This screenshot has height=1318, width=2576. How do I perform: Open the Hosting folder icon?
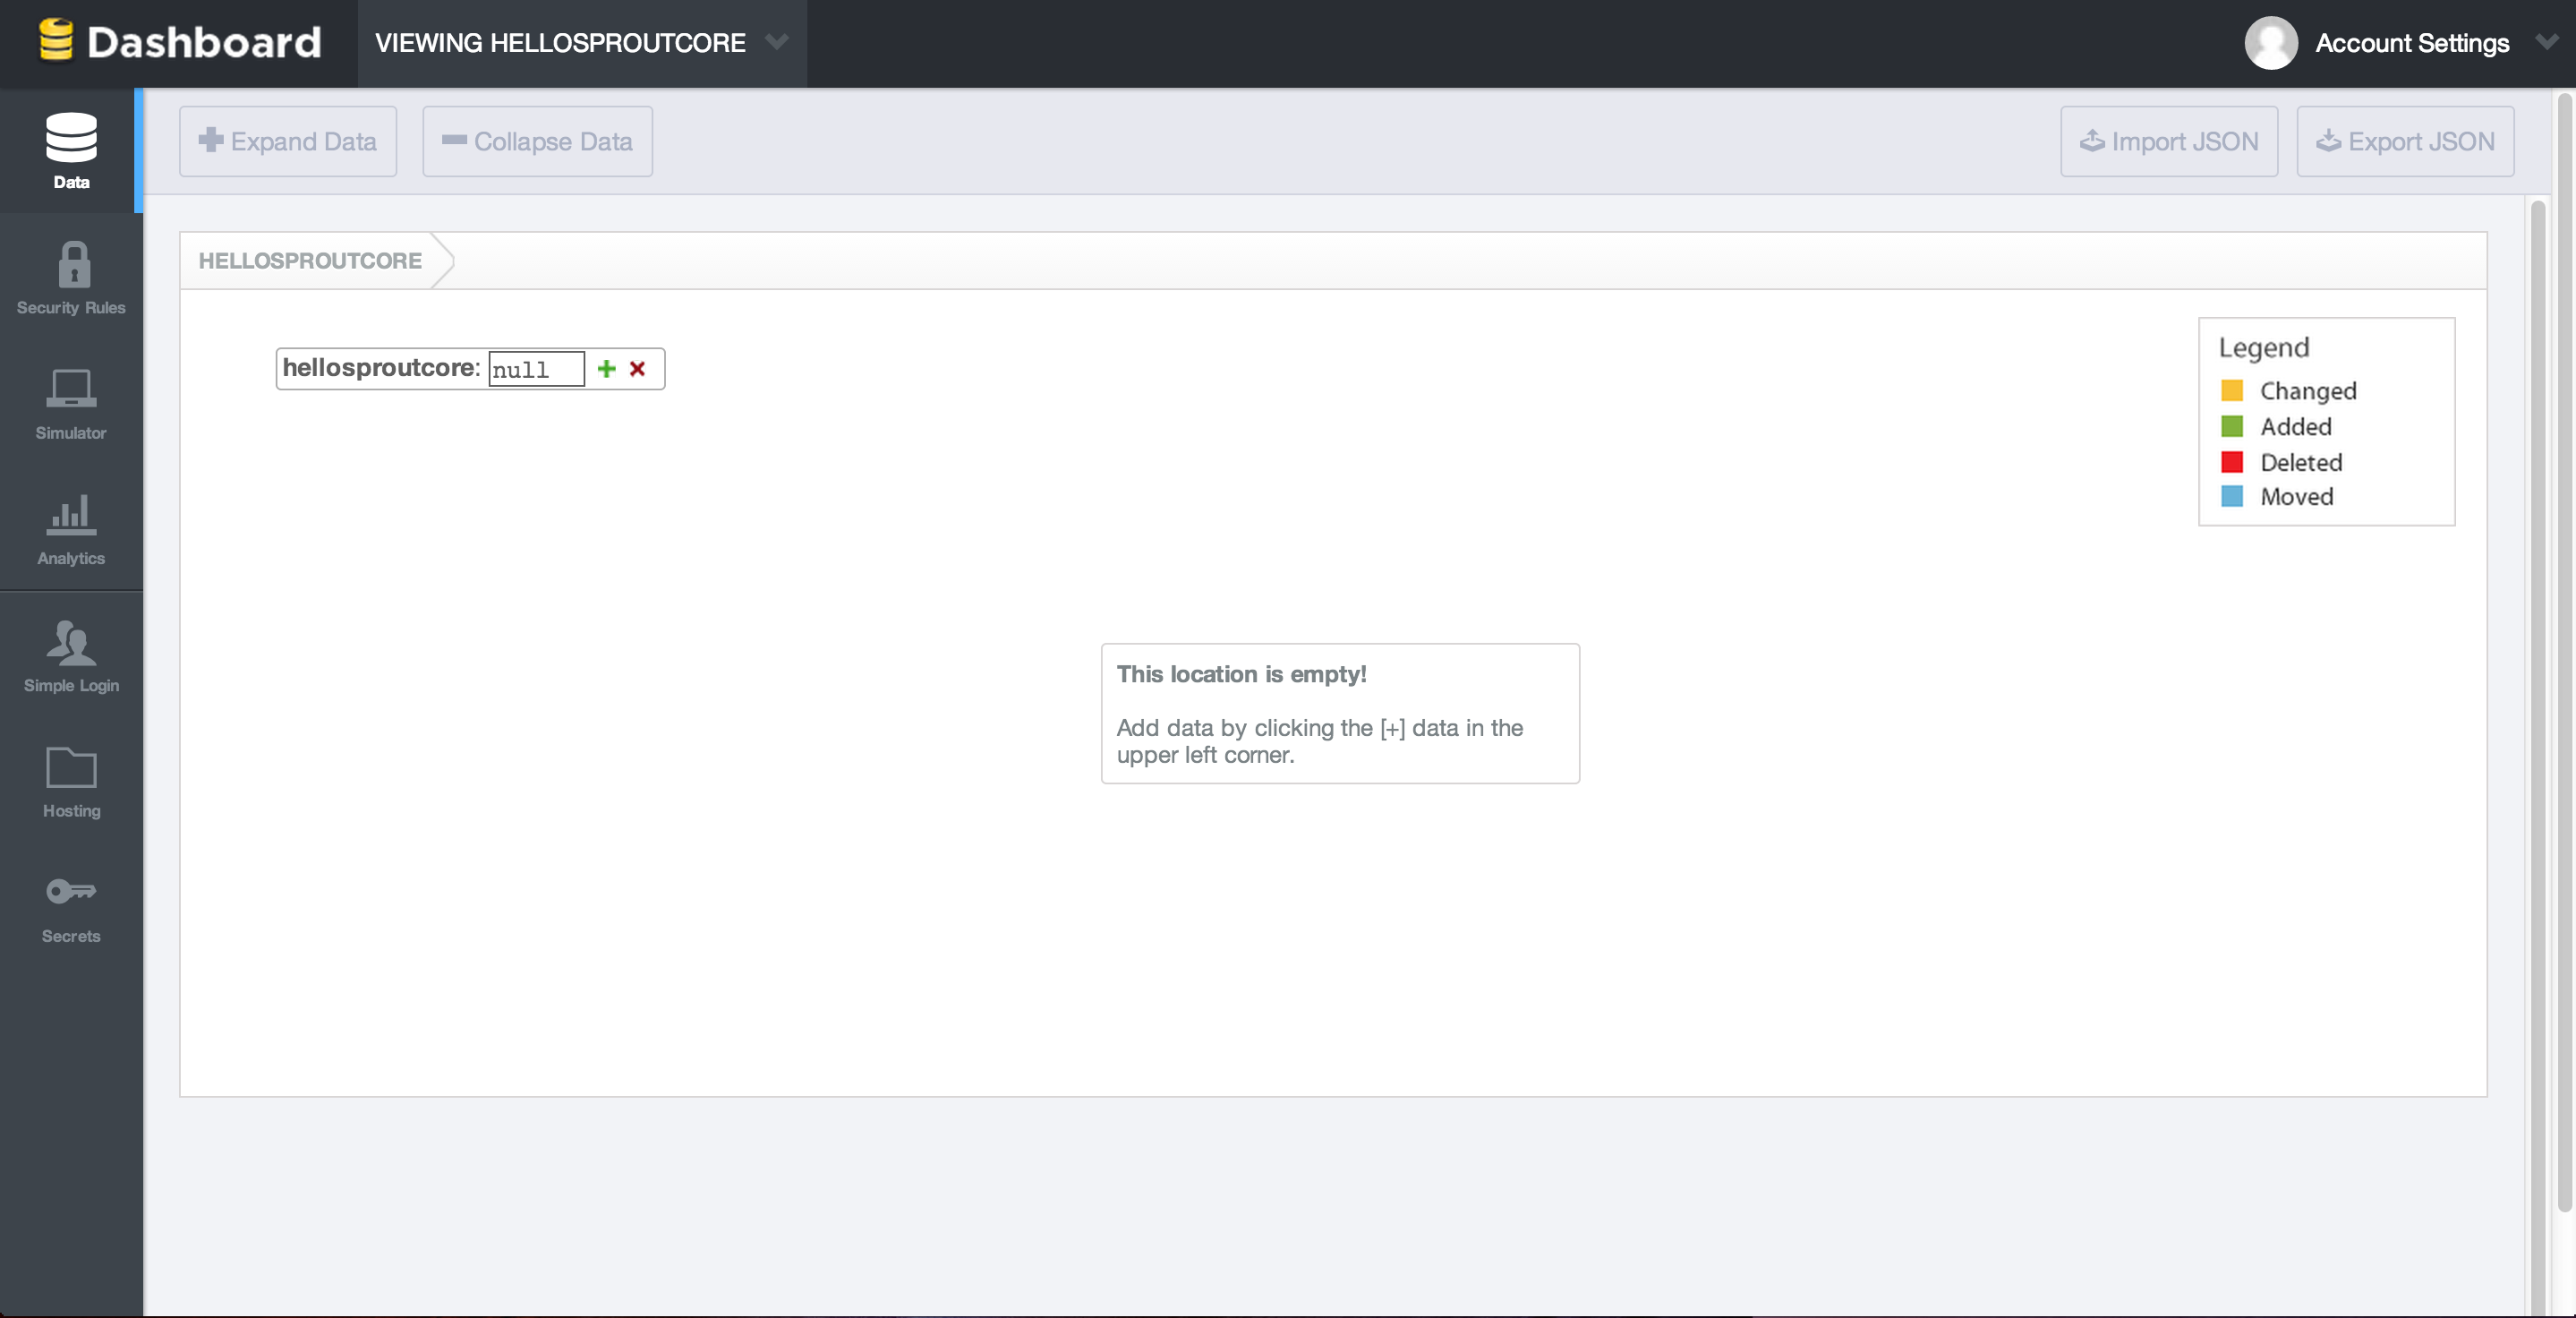coord(71,768)
